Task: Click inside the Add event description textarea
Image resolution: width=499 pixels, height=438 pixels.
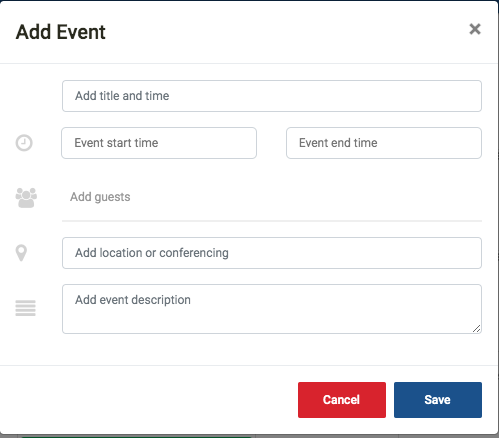Action: (272, 309)
